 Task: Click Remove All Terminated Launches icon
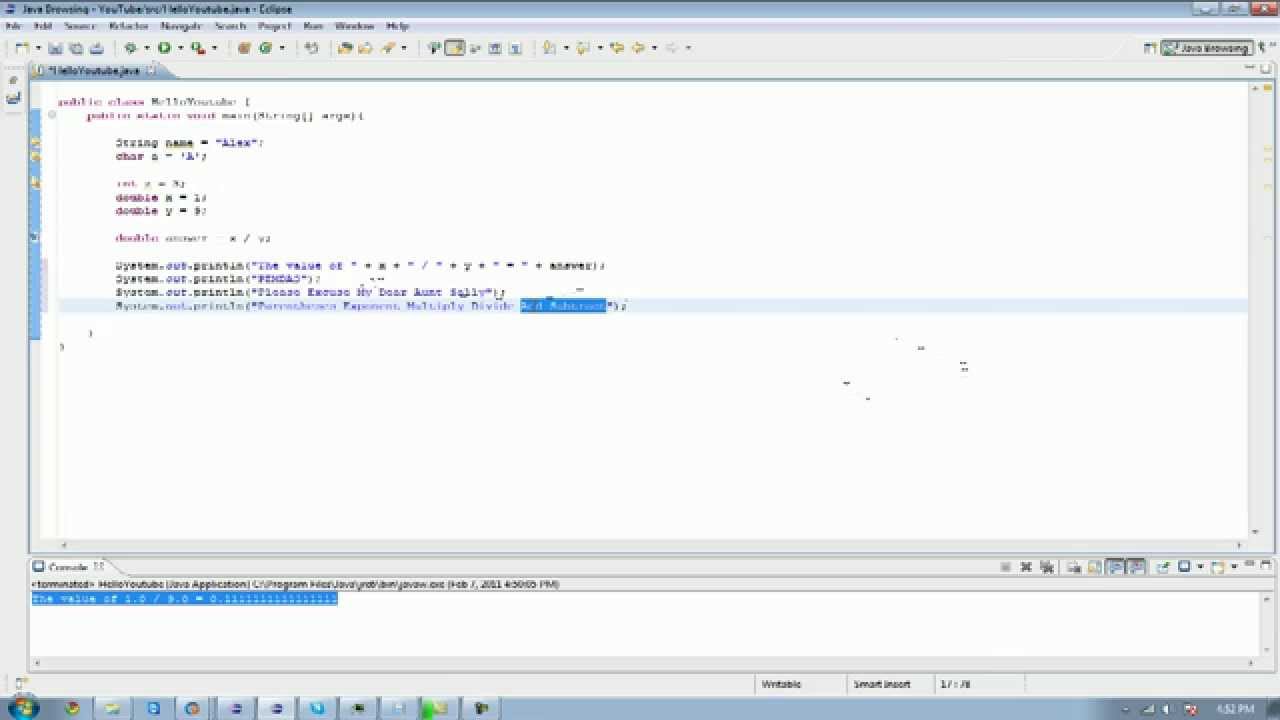coord(1046,567)
